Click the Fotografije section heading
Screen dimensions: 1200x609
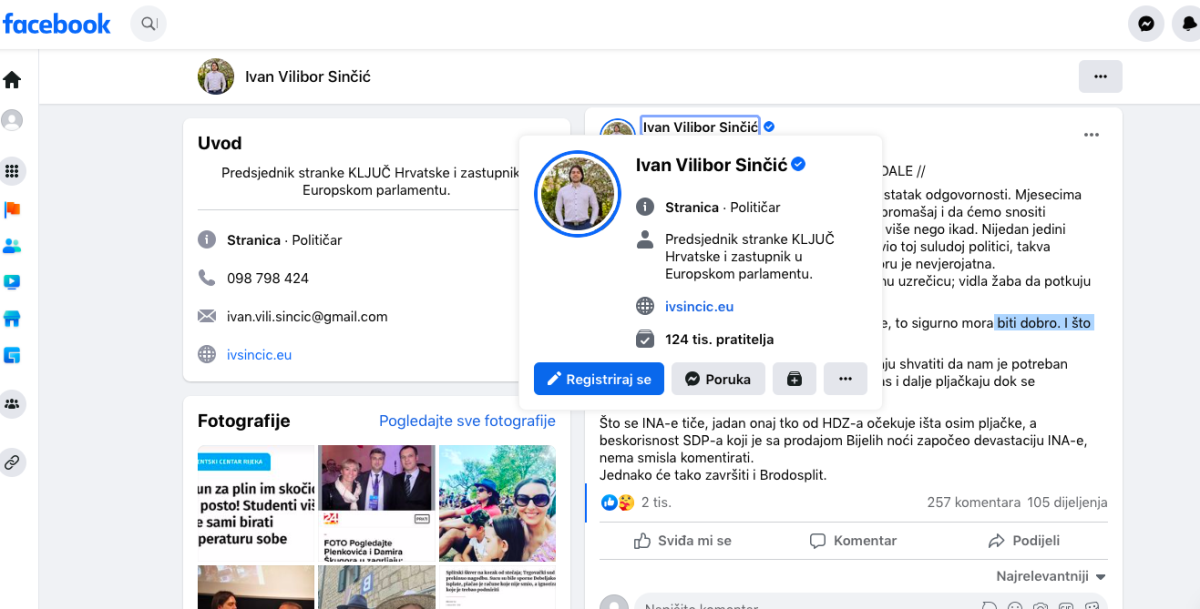pos(244,421)
